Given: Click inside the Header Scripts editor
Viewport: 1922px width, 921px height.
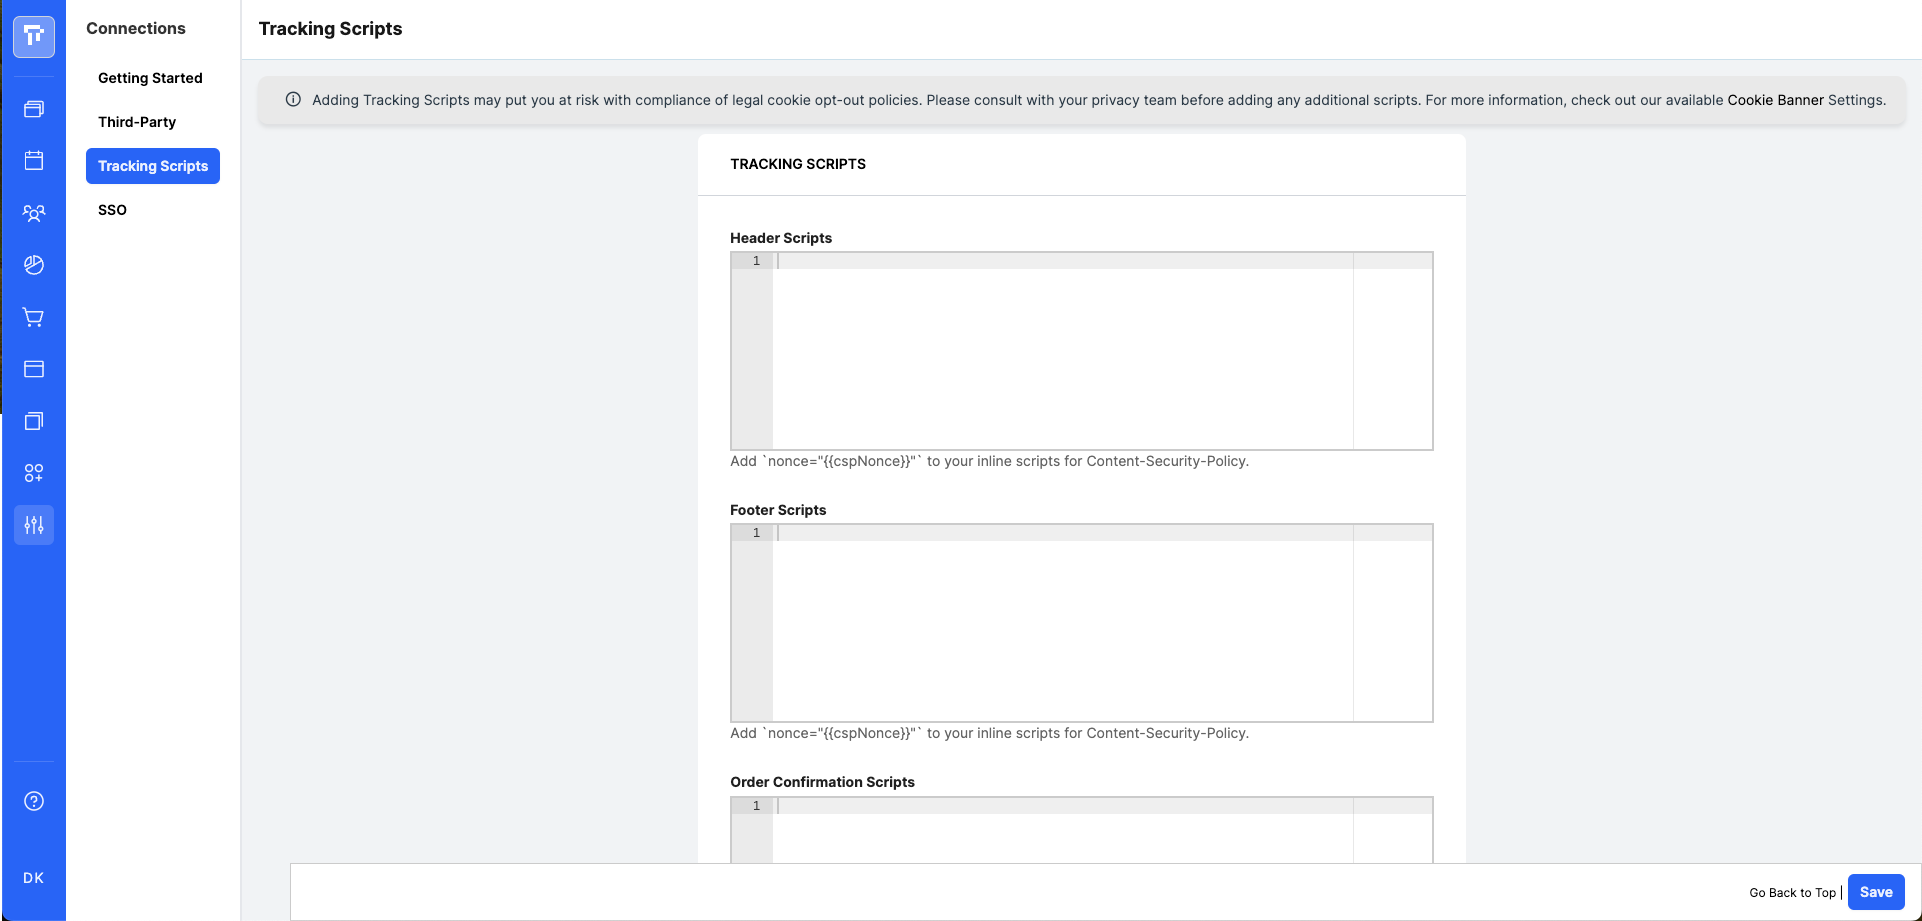Looking at the screenshot, I should [1082, 351].
